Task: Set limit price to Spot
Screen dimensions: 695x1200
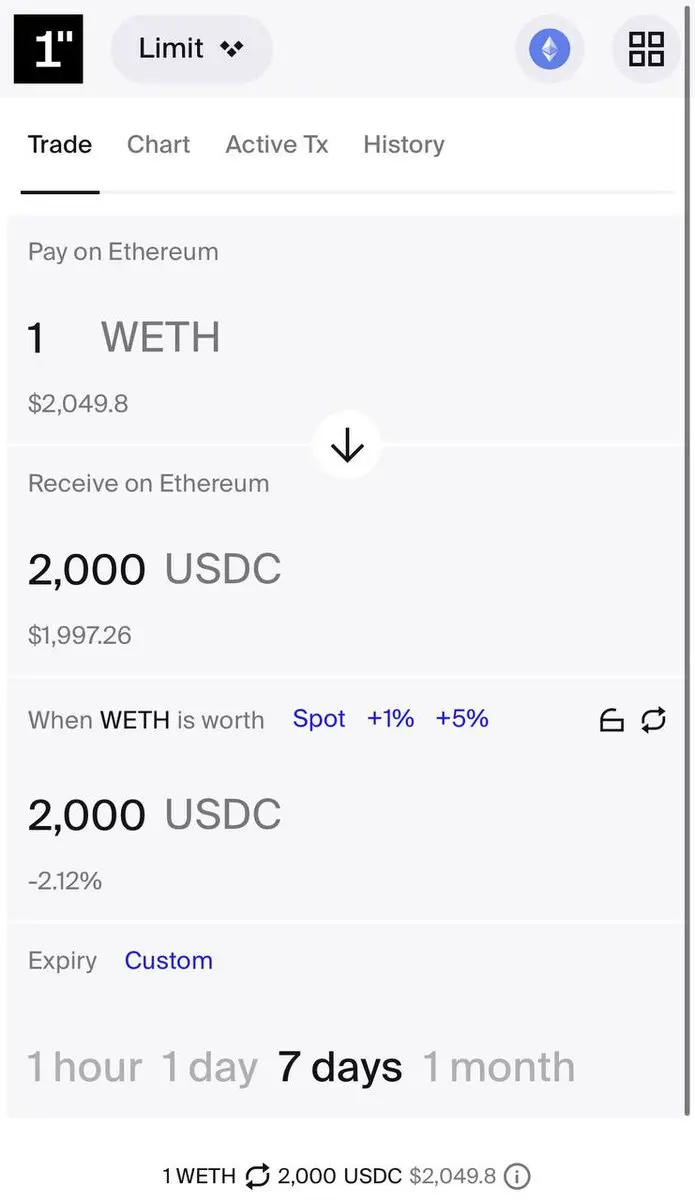Action: (319, 719)
